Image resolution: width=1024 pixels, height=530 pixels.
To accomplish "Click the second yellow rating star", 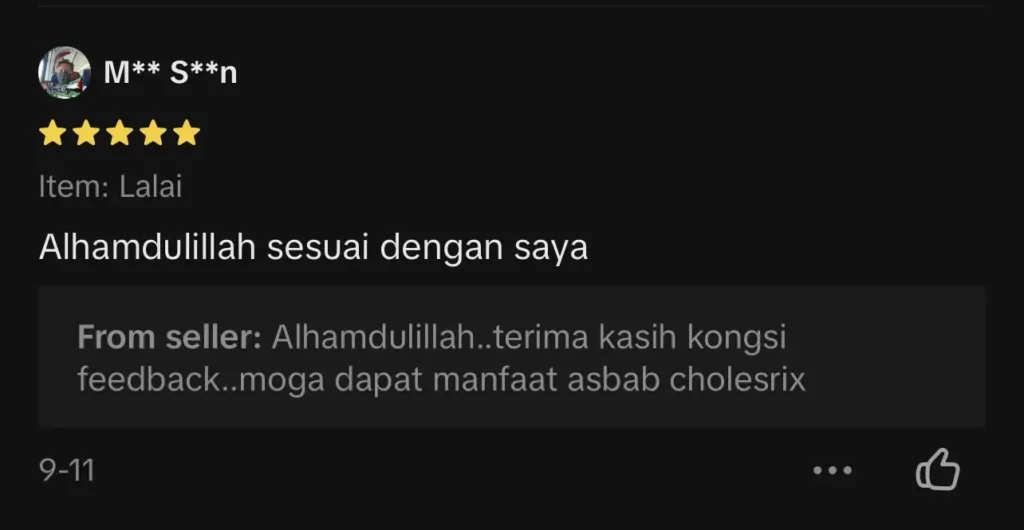I will pyautogui.click(x=86, y=132).
